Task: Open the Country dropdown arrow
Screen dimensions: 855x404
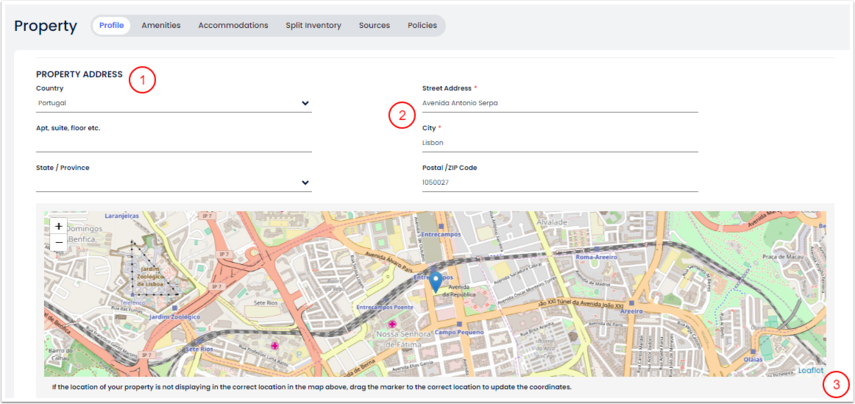Action: pyautogui.click(x=305, y=103)
